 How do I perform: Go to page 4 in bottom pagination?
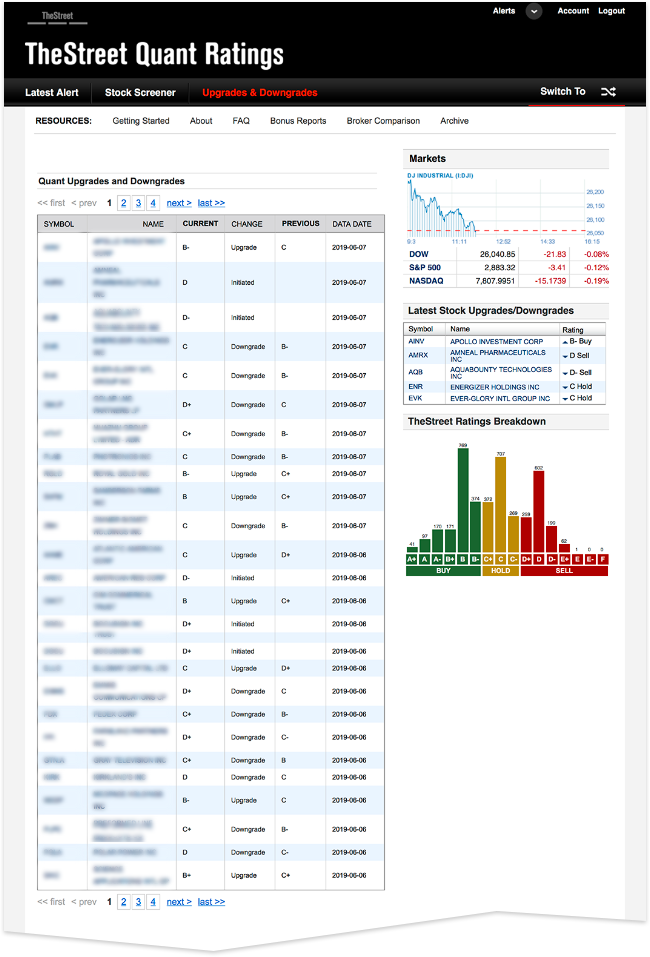tap(153, 901)
